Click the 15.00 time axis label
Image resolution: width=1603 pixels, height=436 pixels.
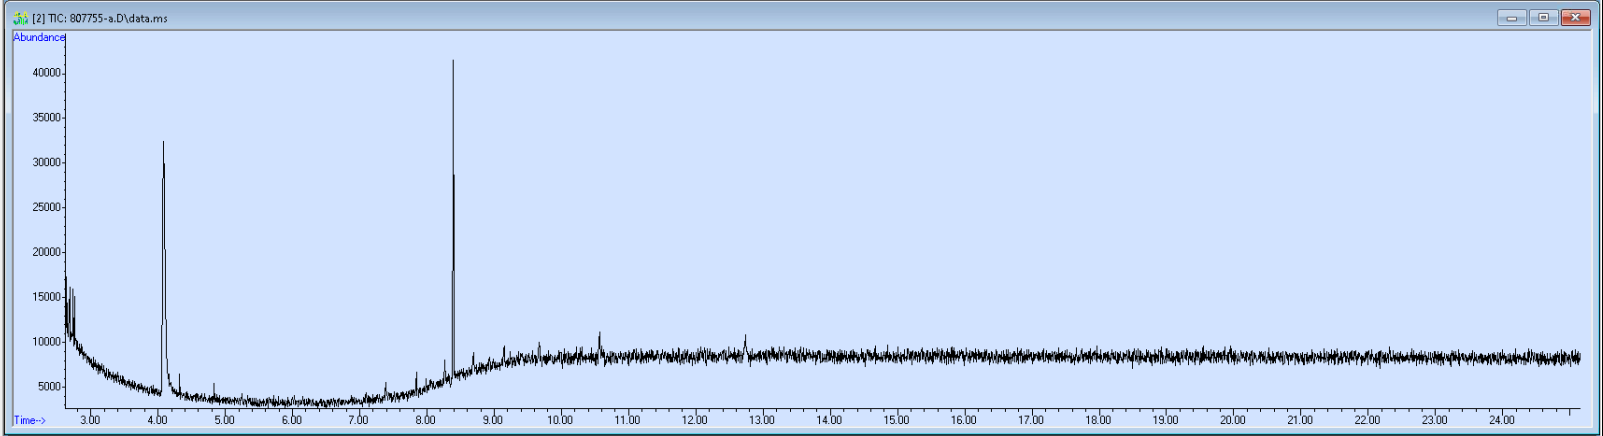click(x=896, y=420)
